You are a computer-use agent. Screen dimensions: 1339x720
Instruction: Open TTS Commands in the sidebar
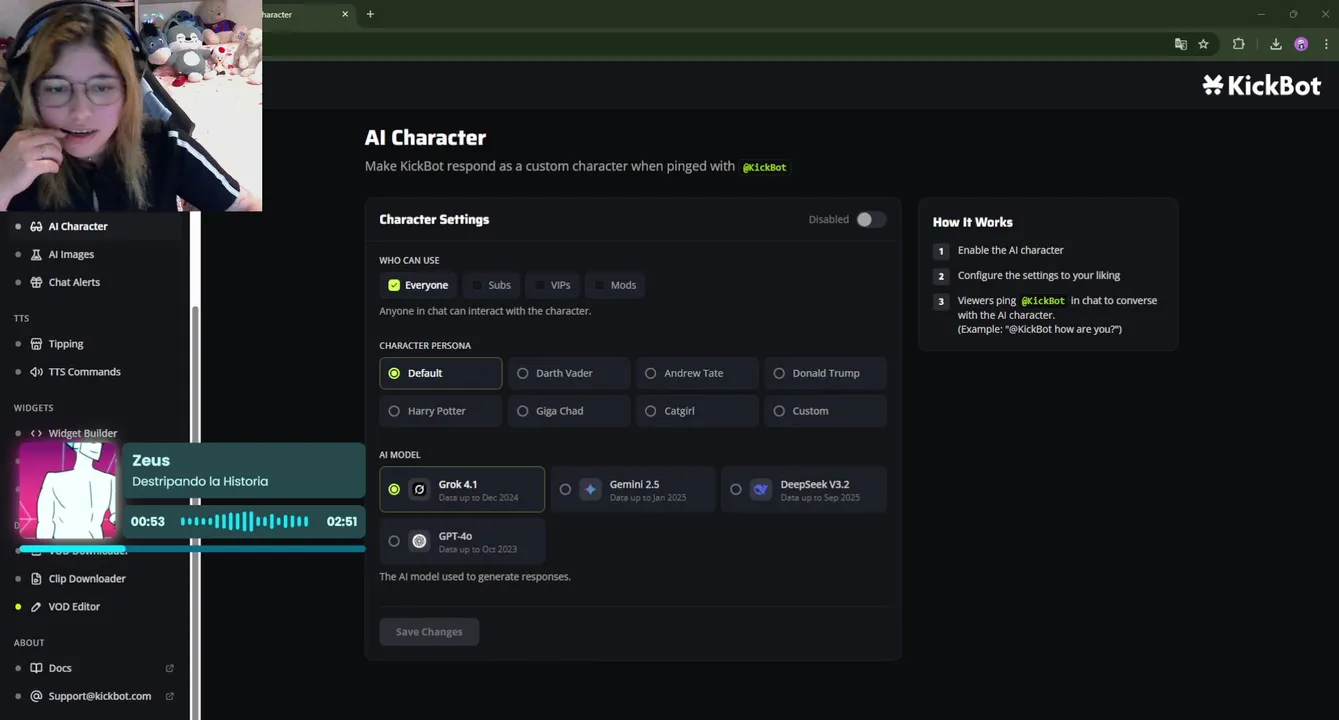(x=84, y=372)
